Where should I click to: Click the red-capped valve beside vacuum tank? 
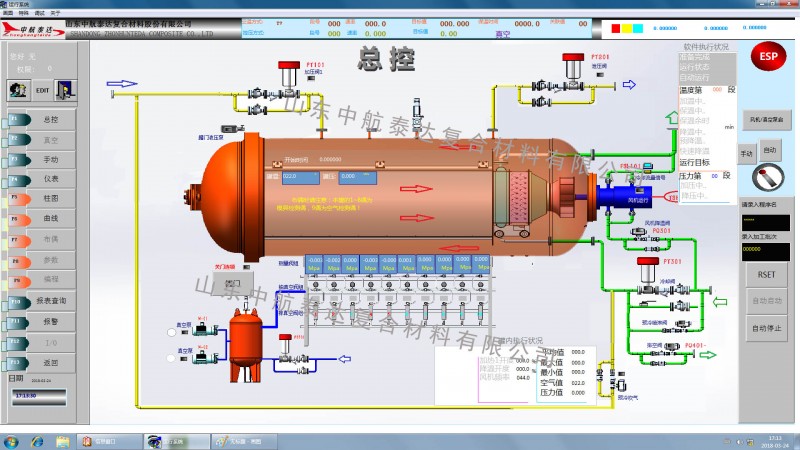[285, 347]
